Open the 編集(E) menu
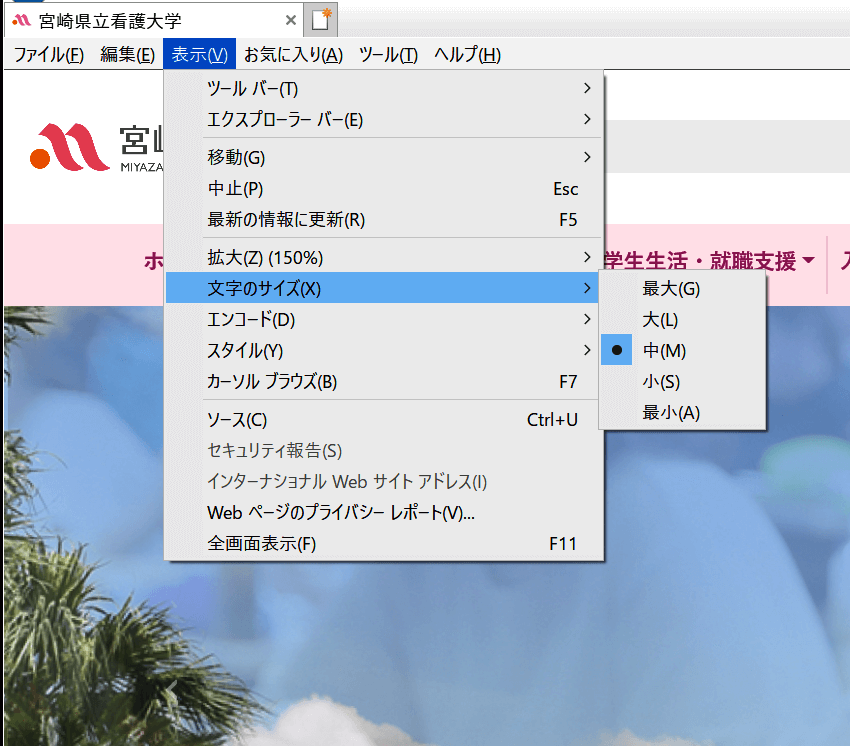 click(127, 54)
